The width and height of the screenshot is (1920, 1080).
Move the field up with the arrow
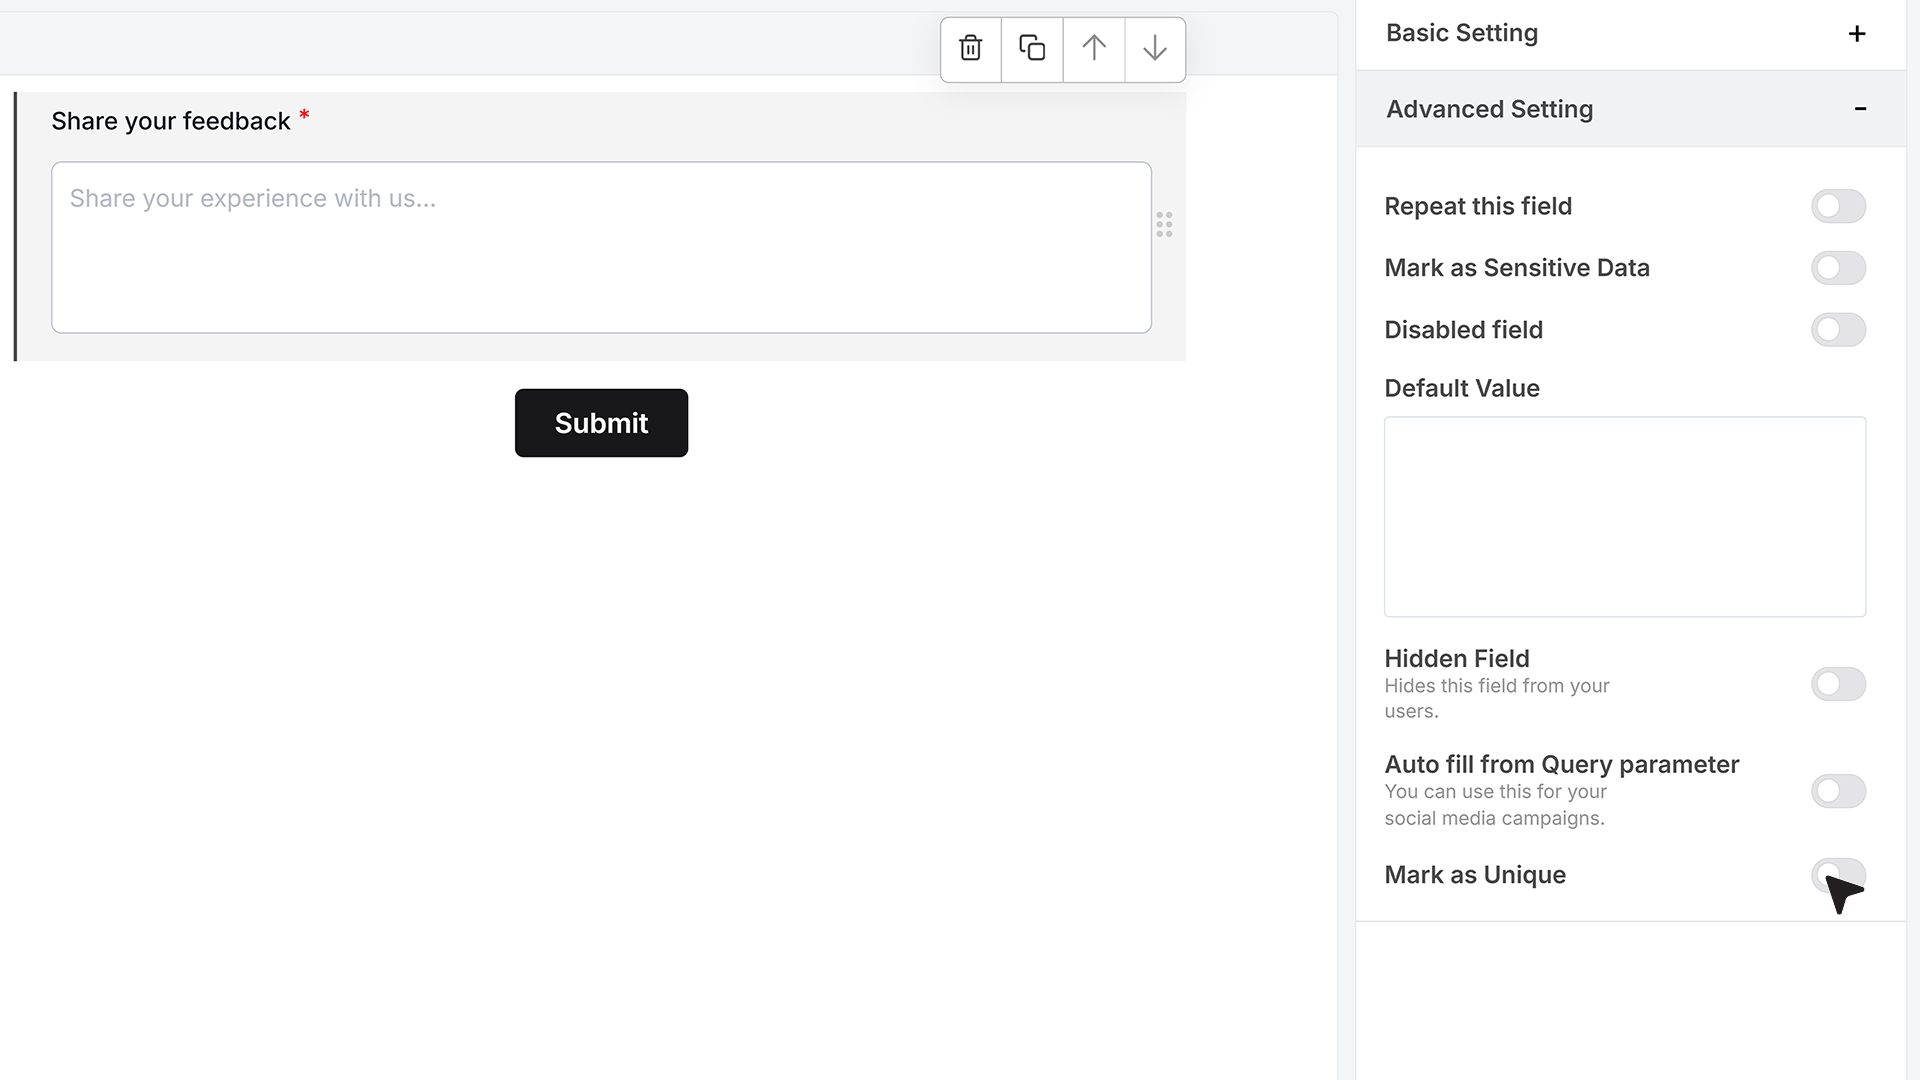point(1094,48)
